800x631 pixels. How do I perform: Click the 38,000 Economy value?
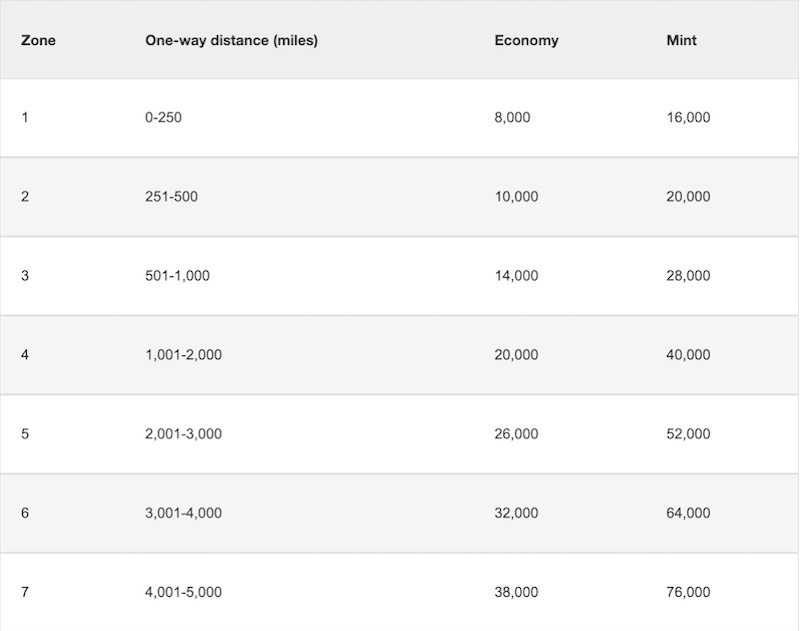coord(516,592)
